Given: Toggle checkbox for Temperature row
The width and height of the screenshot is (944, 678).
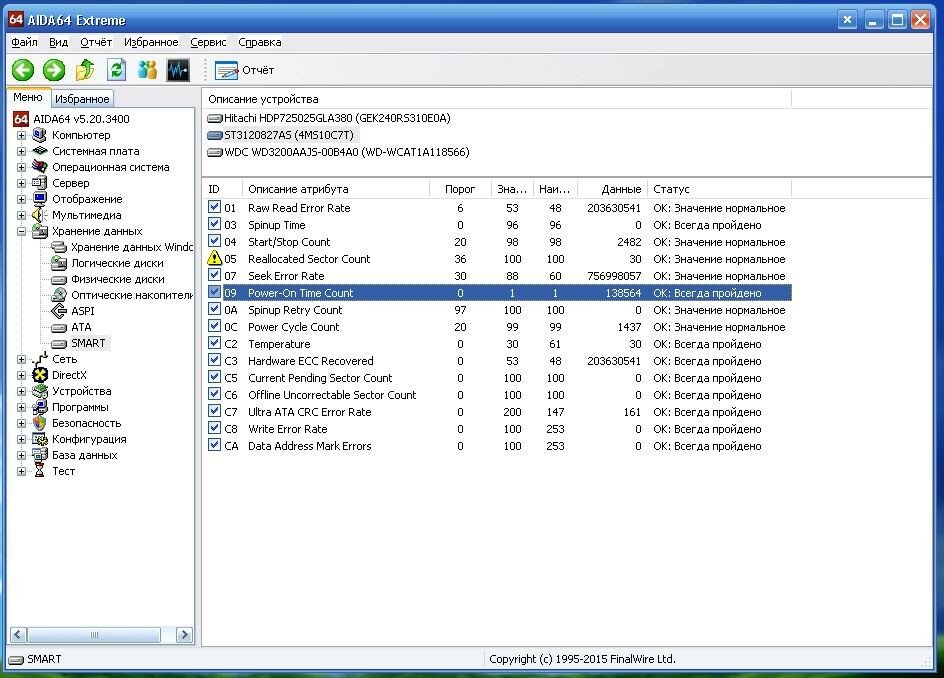Looking at the screenshot, I should [214, 343].
